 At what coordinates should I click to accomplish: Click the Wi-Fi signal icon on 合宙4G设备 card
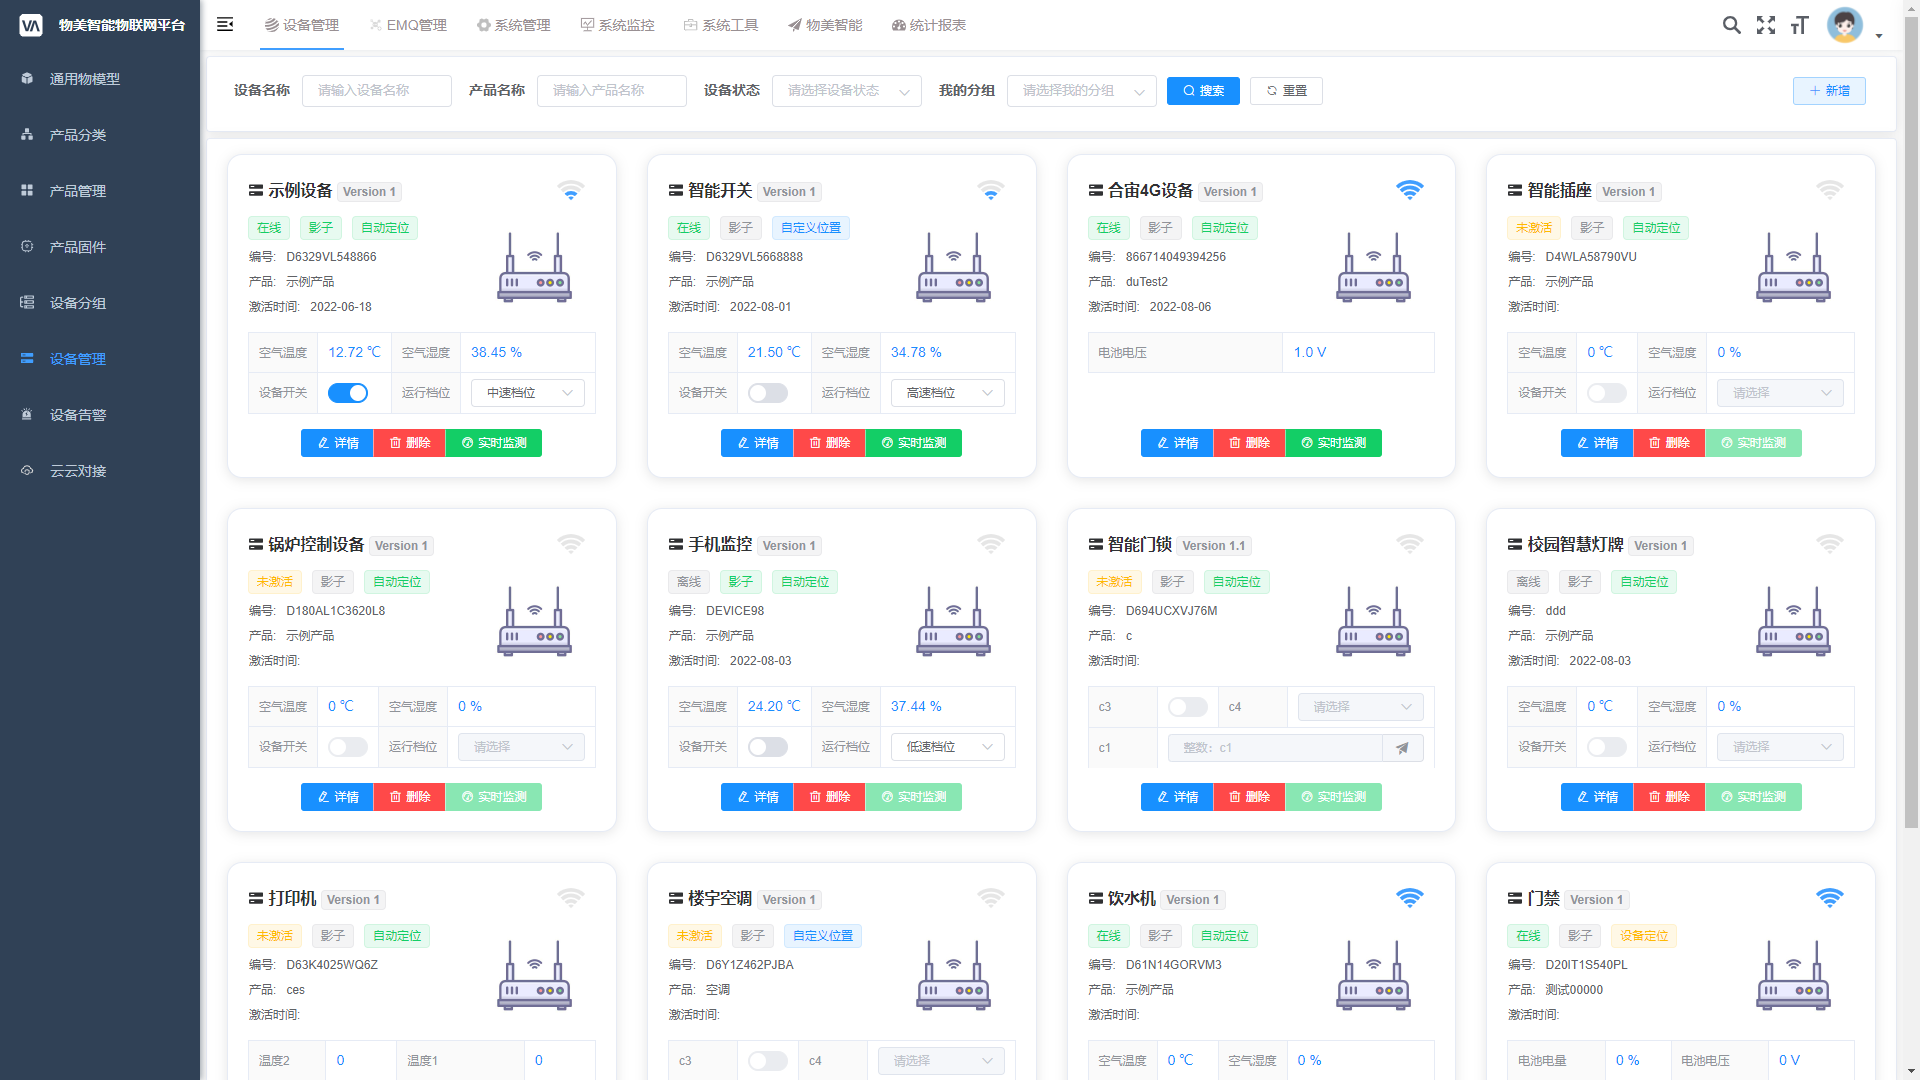pos(1409,190)
